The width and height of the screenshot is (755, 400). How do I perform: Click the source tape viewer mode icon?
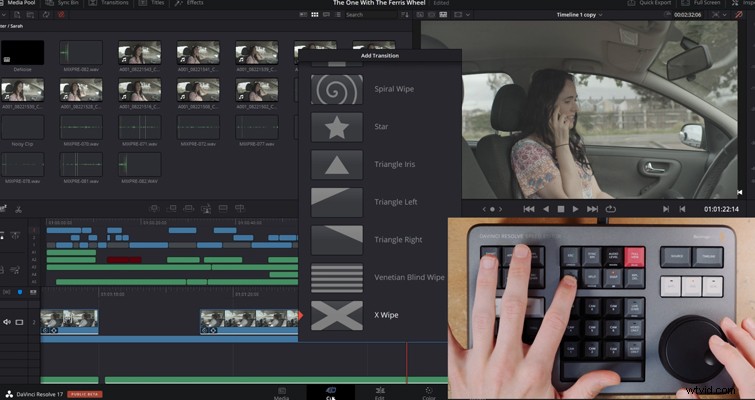431,15
